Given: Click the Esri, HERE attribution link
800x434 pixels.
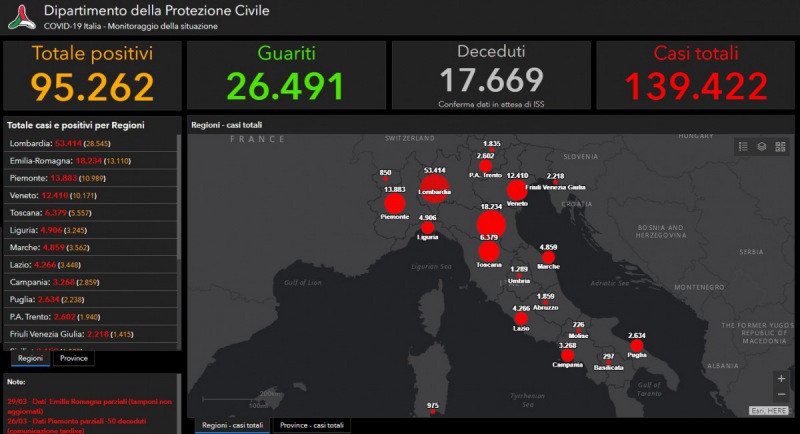Looking at the screenshot, I should coord(769,410).
